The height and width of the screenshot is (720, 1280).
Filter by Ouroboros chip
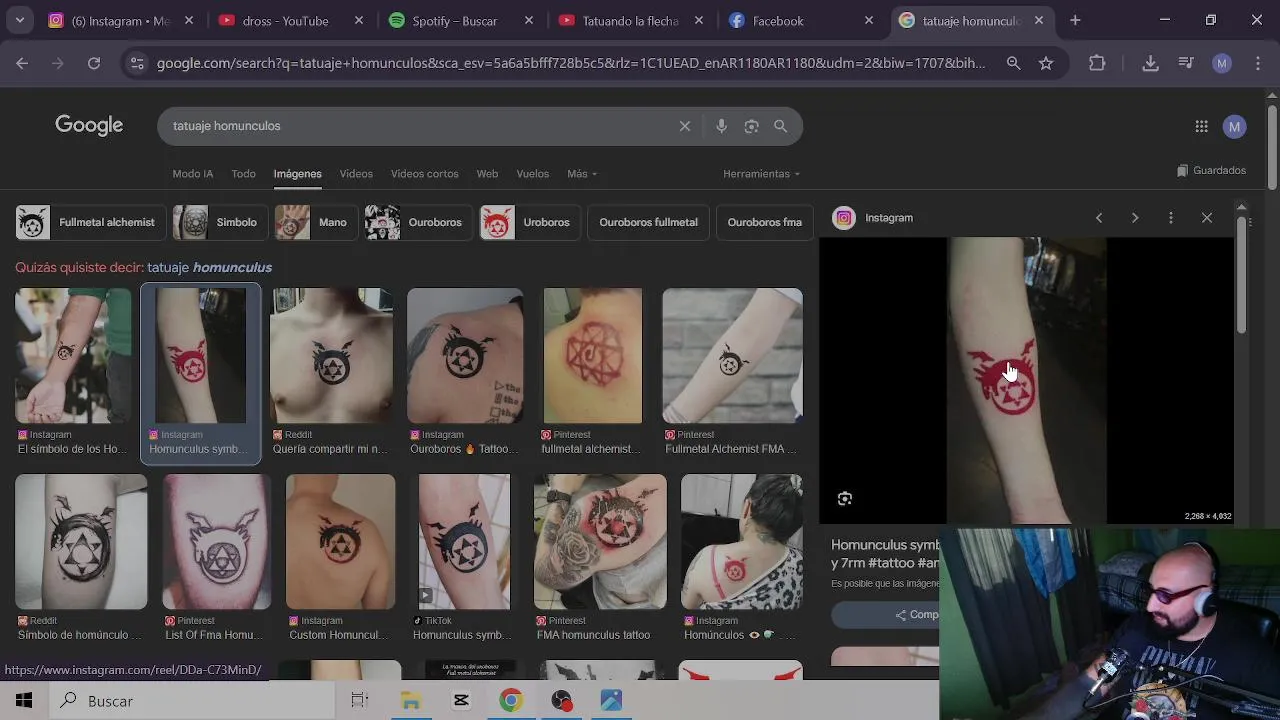[x=418, y=222]
